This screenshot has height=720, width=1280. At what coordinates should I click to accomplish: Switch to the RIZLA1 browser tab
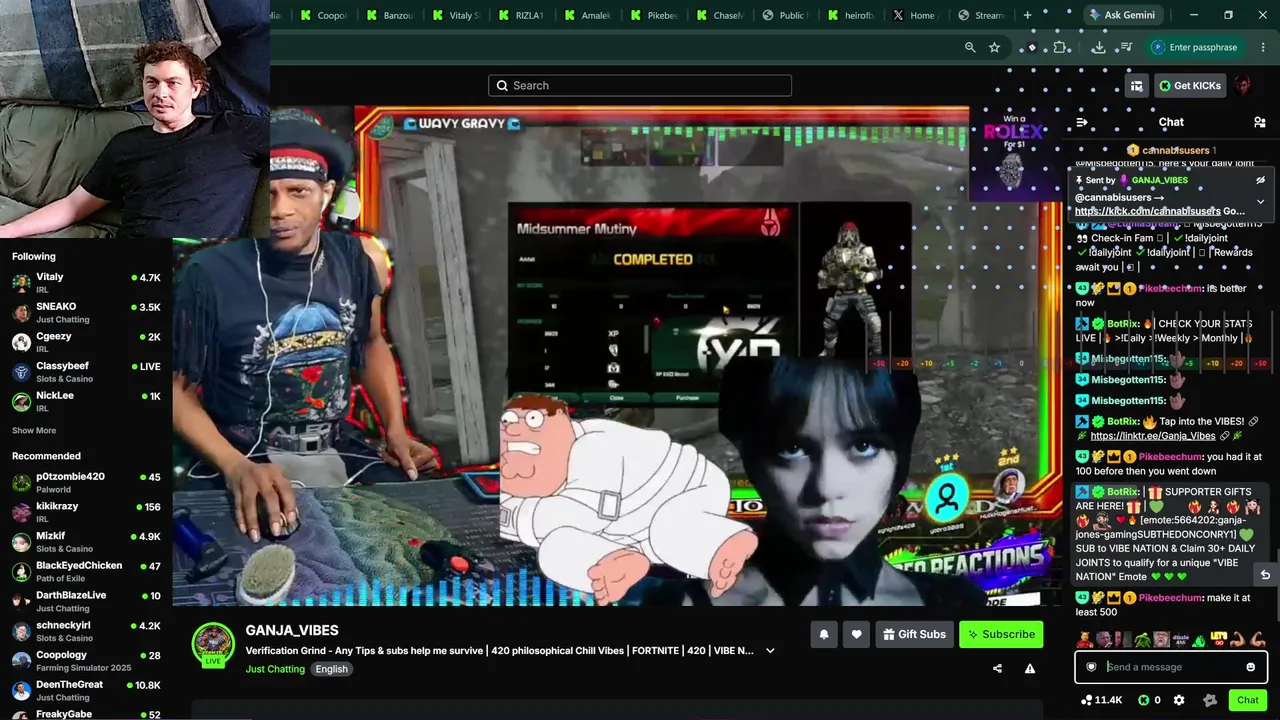tap(520, 15)
